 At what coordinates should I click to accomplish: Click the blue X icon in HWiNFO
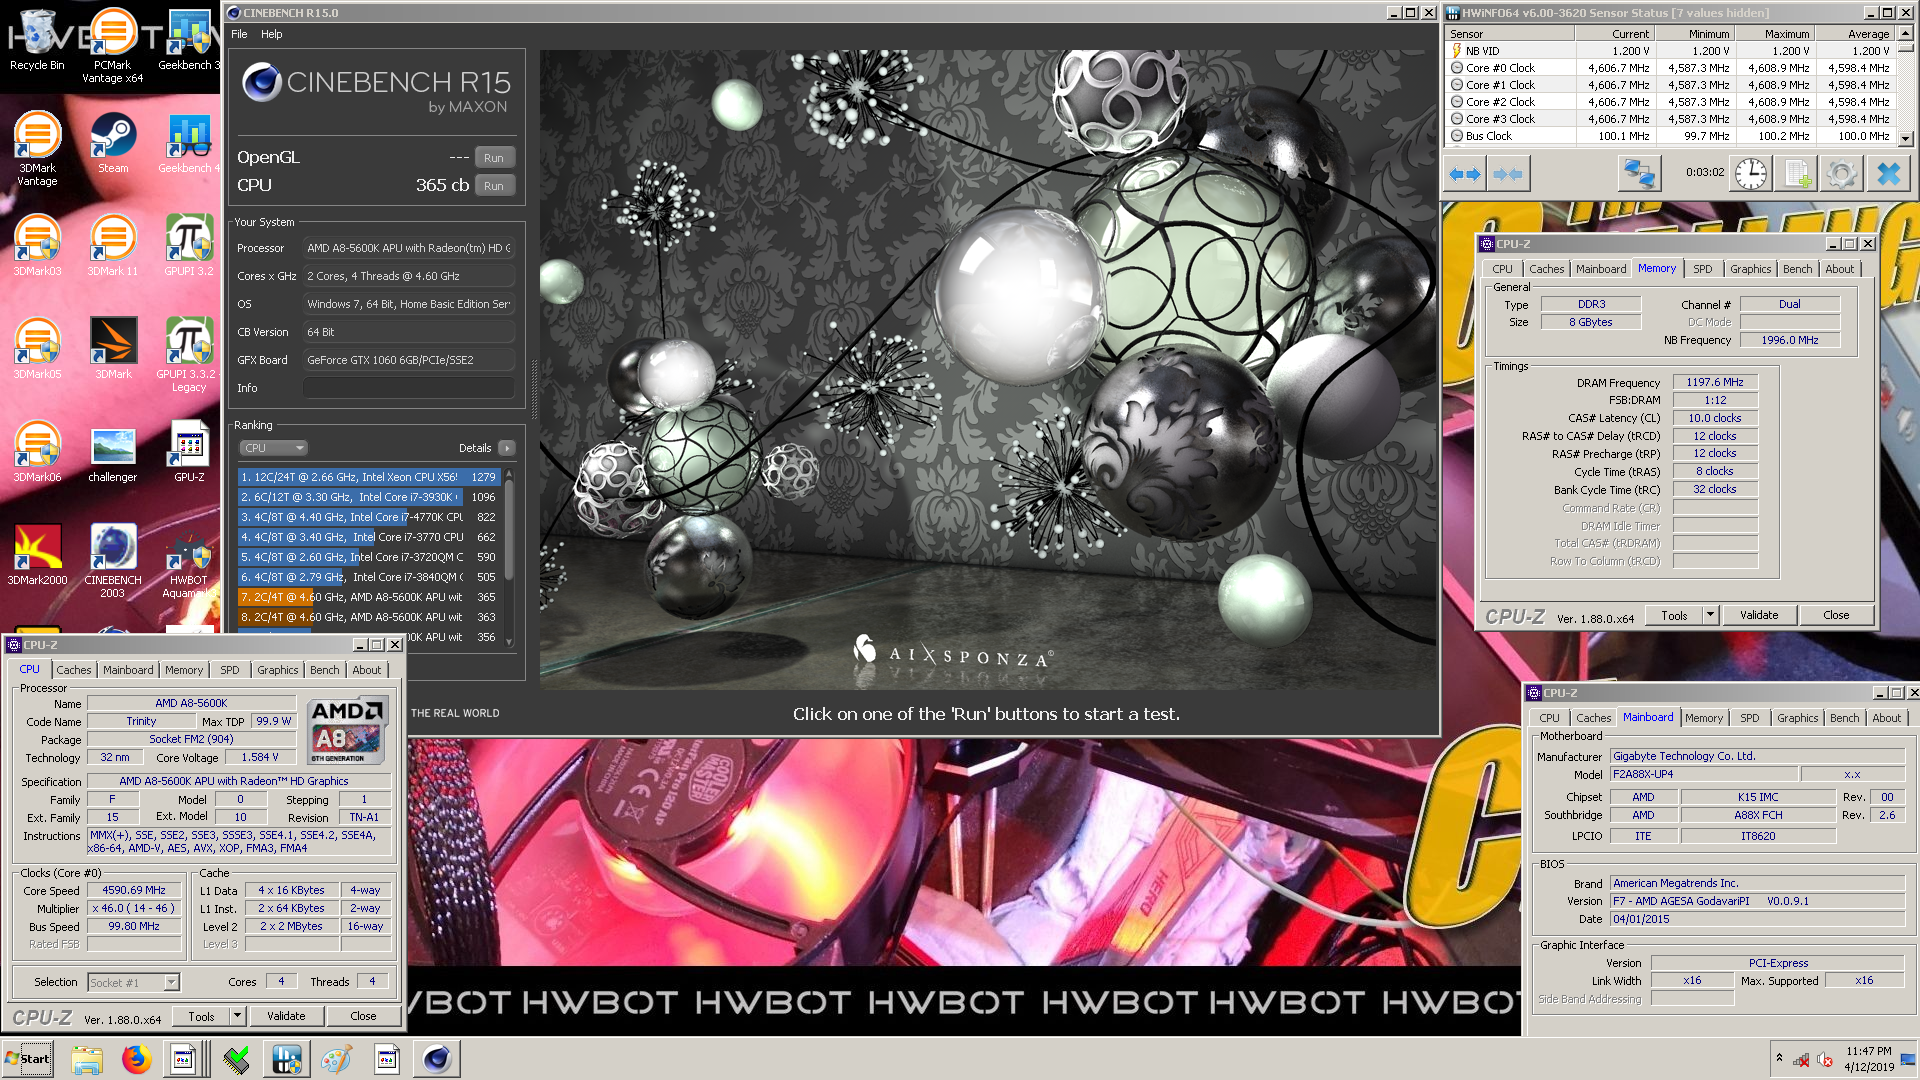(x=1888, y=174)
